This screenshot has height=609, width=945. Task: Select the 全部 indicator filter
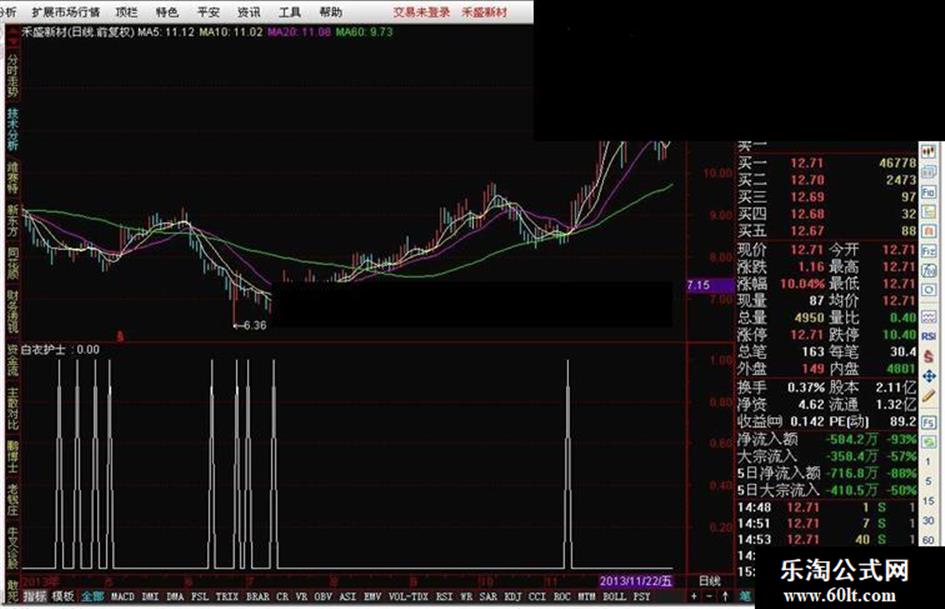(93, 596)
